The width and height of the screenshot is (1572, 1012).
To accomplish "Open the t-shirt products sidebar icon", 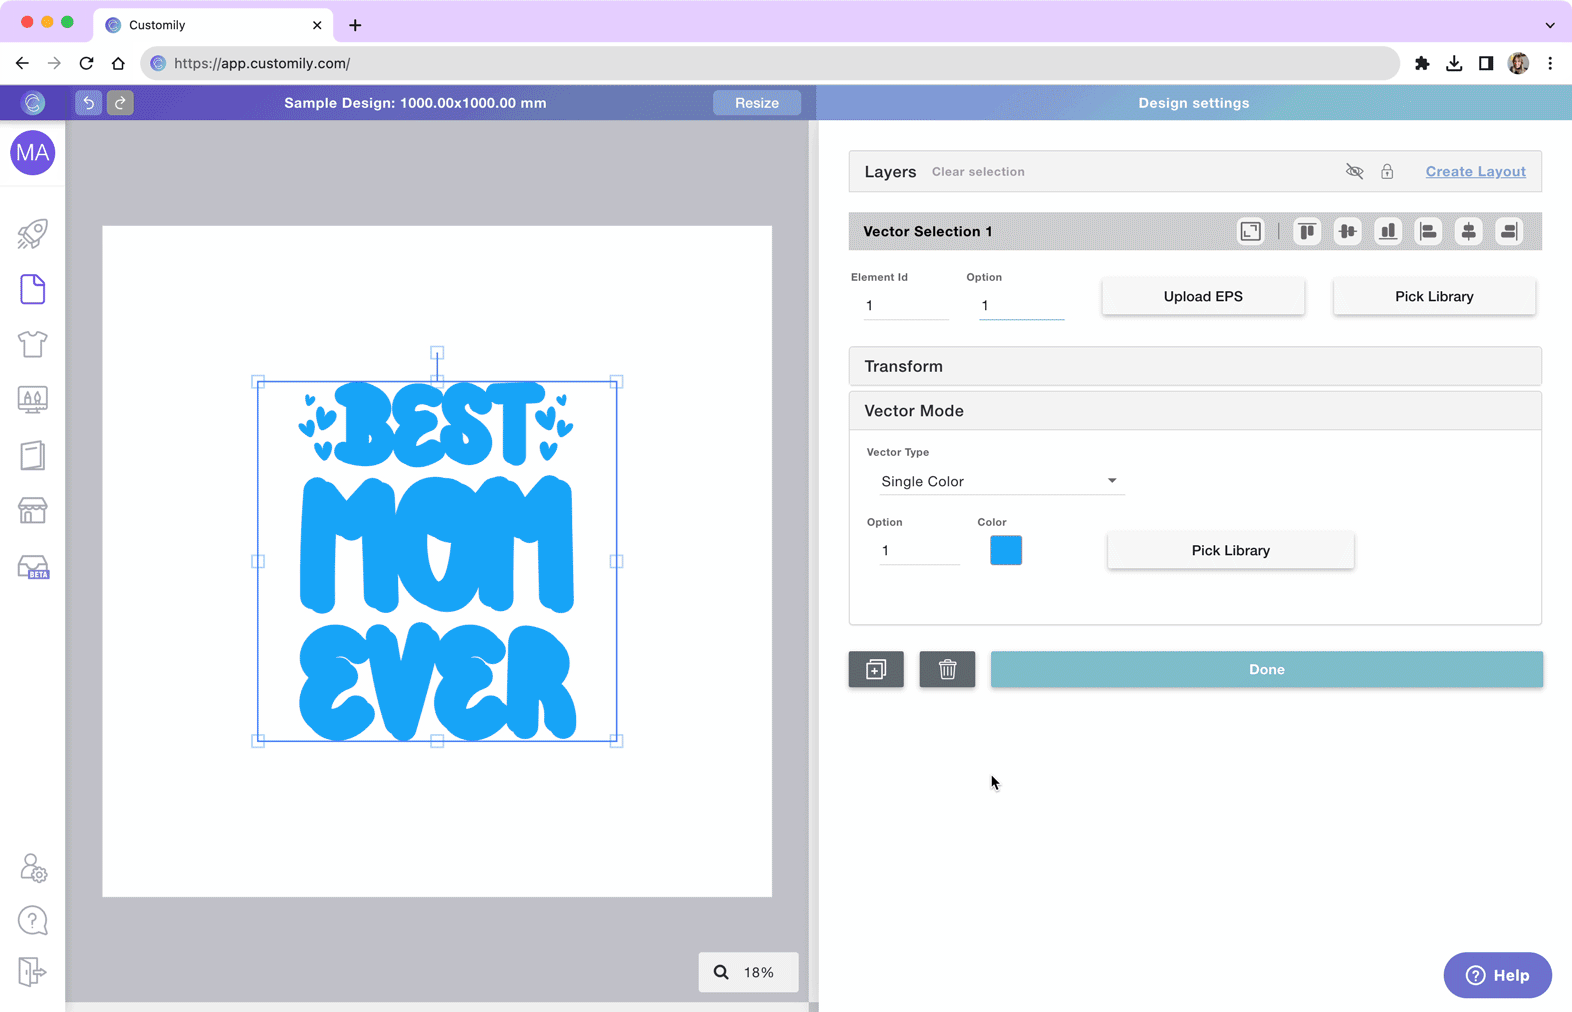I will point(33,344).
